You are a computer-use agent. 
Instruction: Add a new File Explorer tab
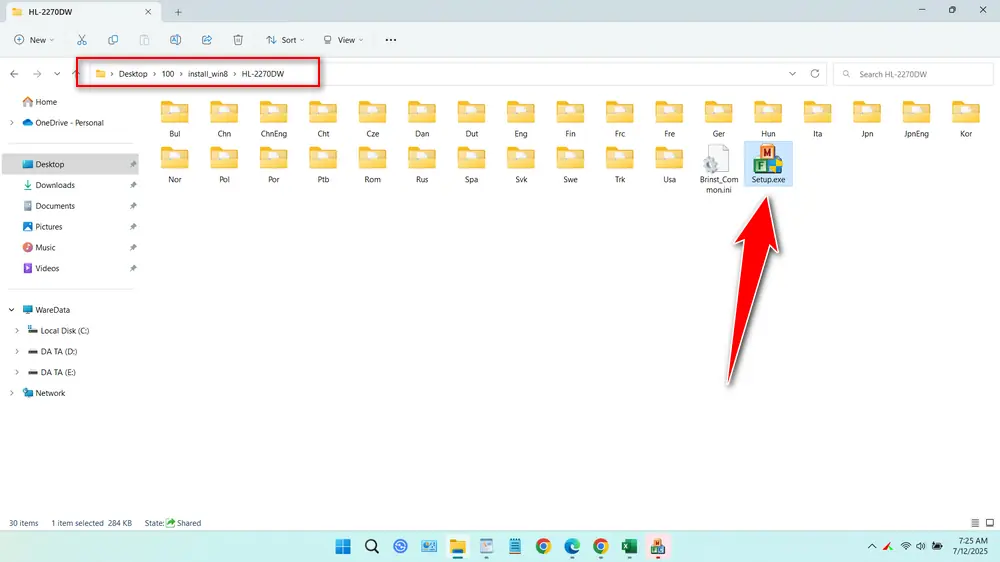click(178, 12)
